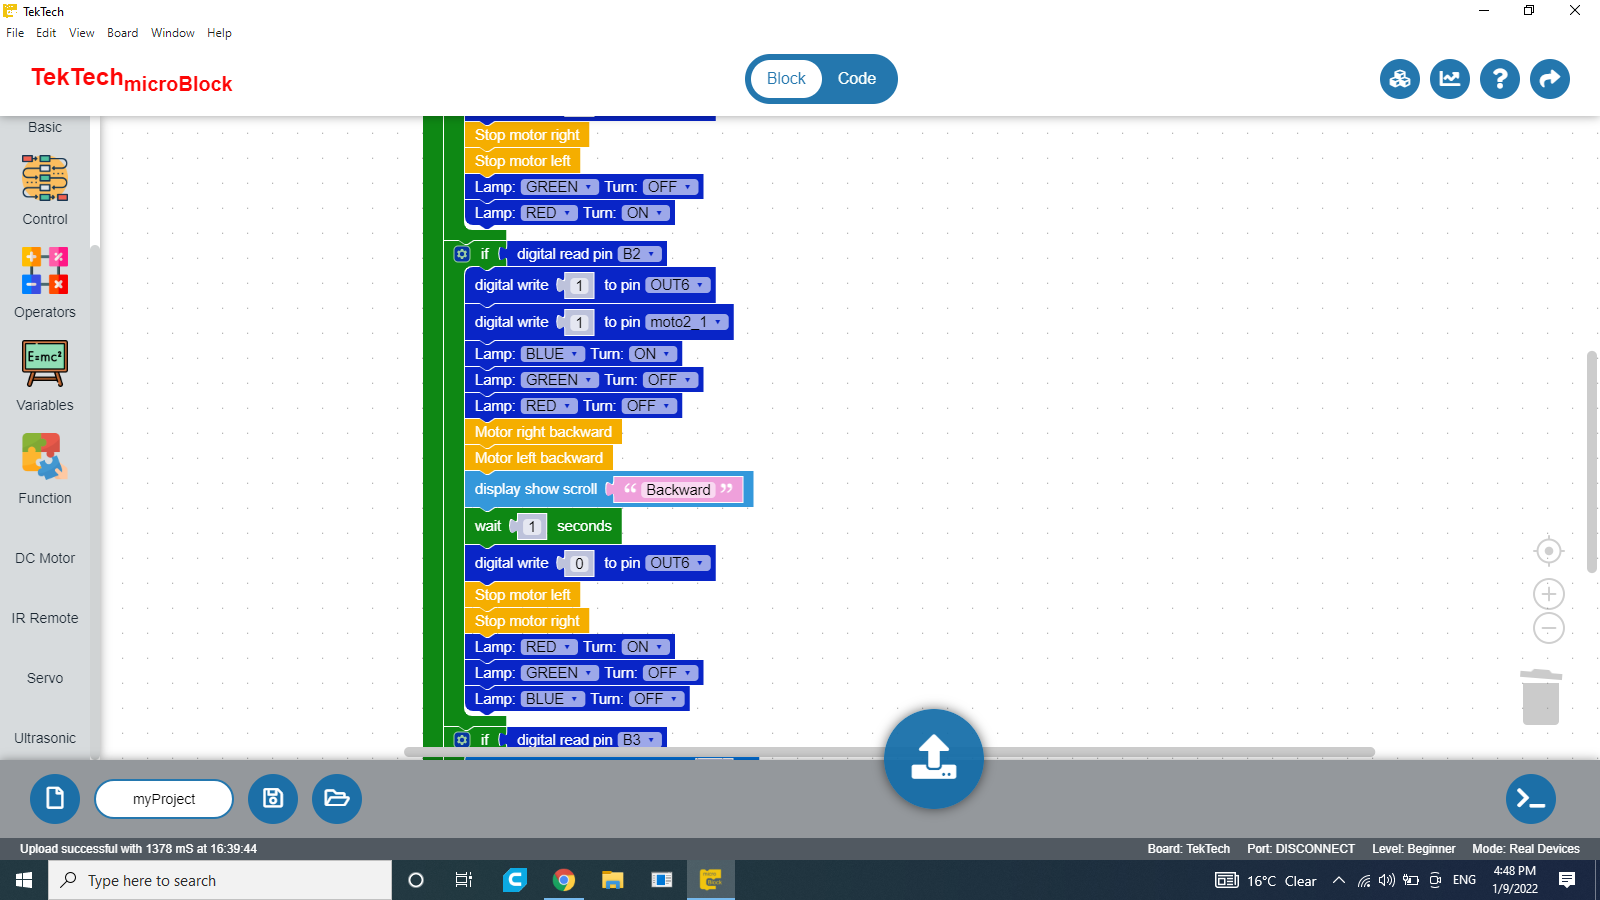
Task: Open OFF dropdown of last BLUE lamp block
Action: click(x=656, y=699)
